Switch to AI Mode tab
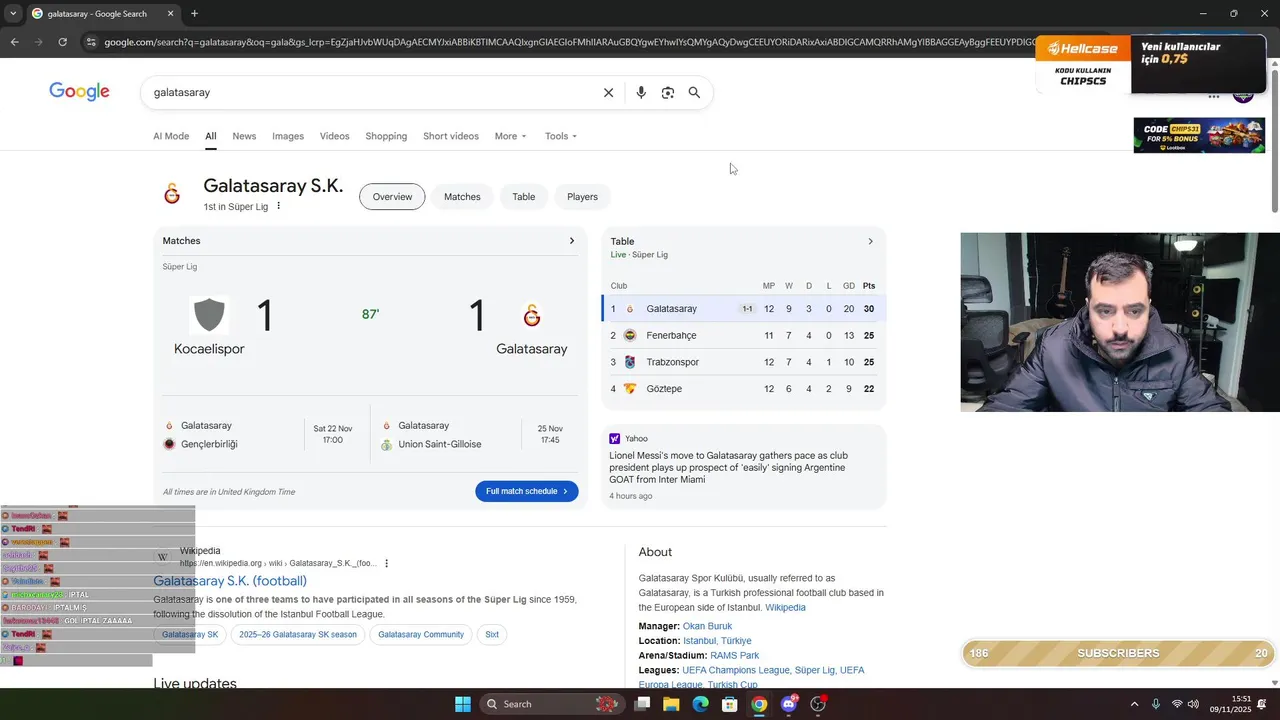 171,136
